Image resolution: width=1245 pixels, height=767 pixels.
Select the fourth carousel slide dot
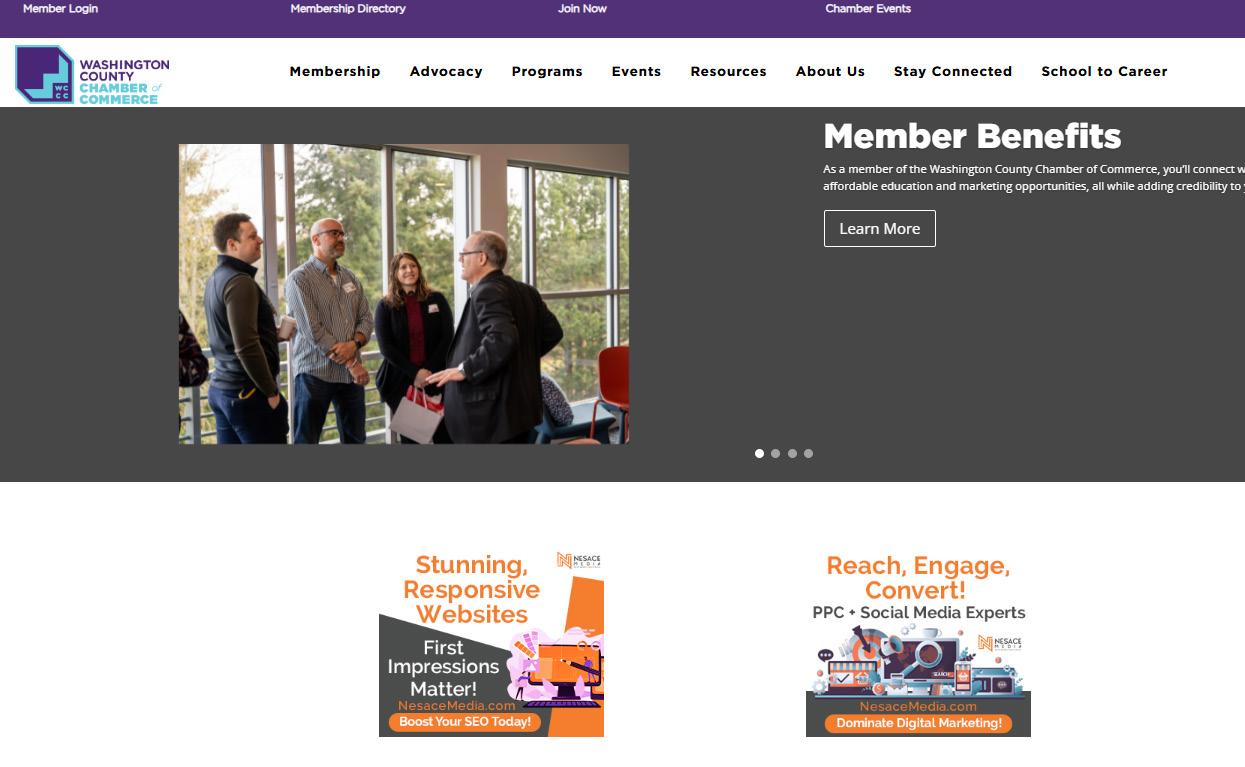click(x=808, y=454)
